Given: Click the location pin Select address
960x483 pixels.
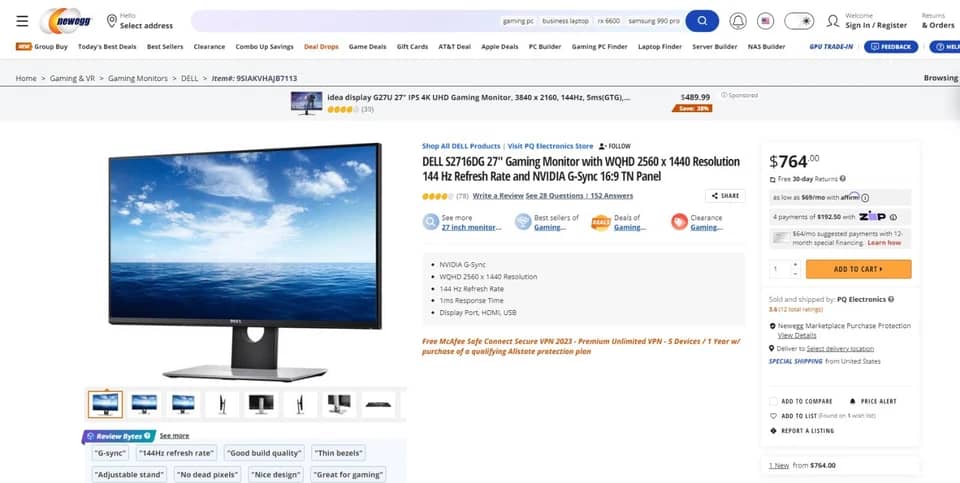Looking at the screenshot, I should [x=140, y=21].
